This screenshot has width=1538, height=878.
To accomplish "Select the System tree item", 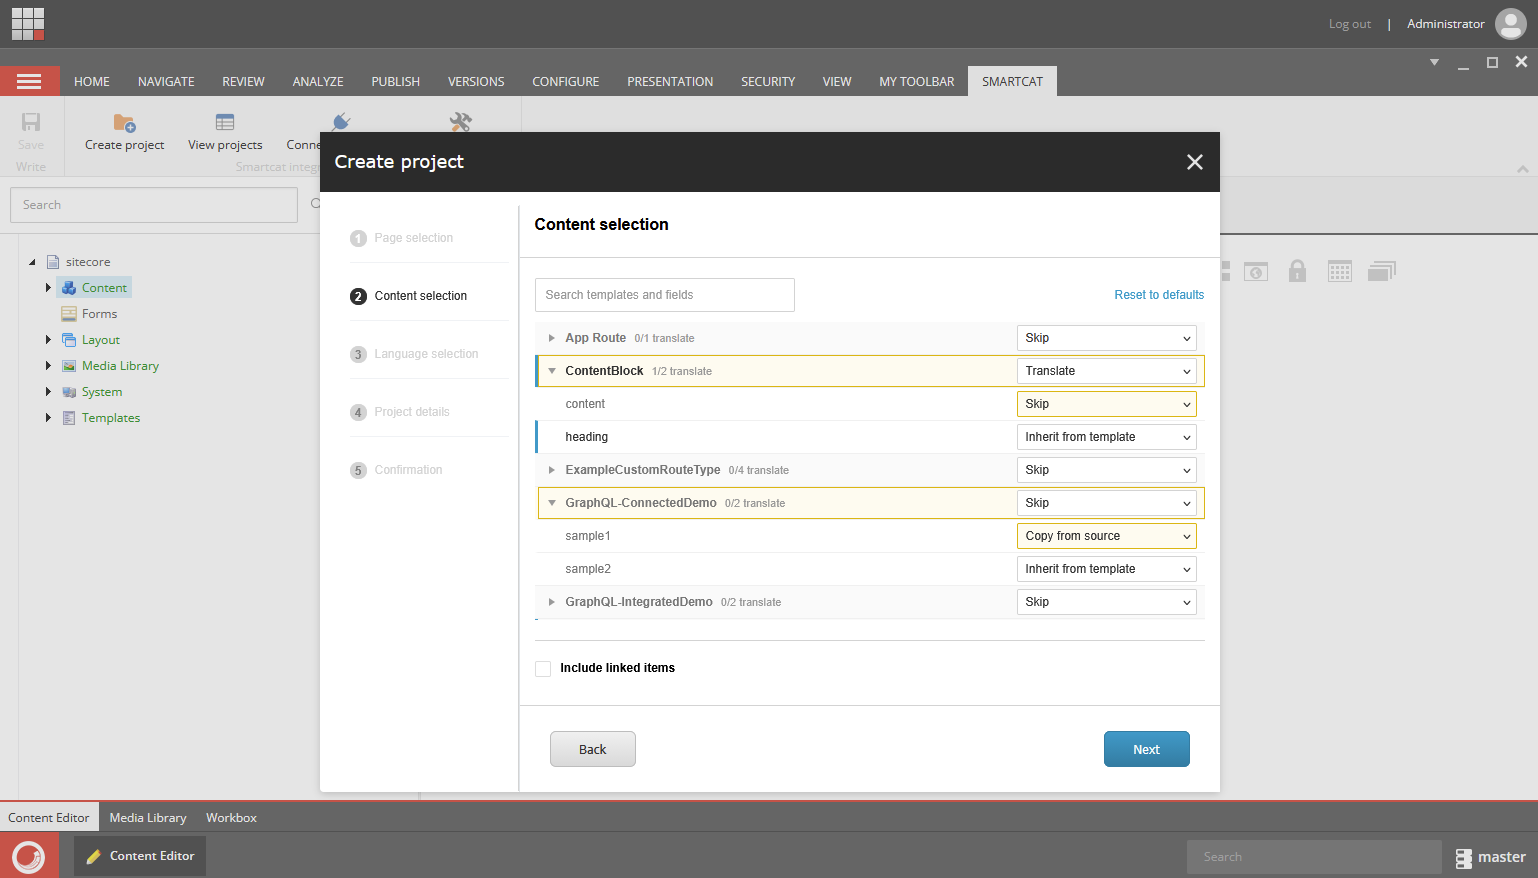I will coord(102,392).
